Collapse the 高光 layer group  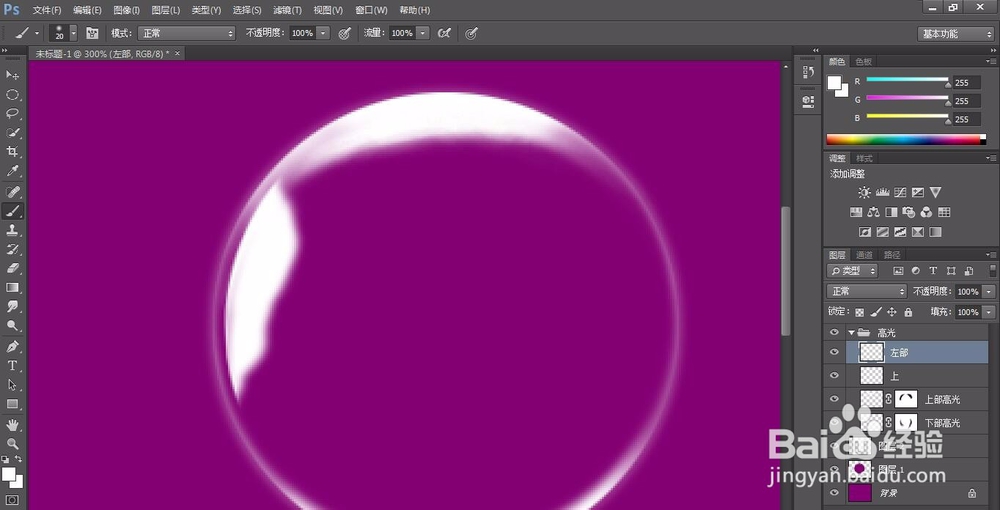(x=851, y=332)
